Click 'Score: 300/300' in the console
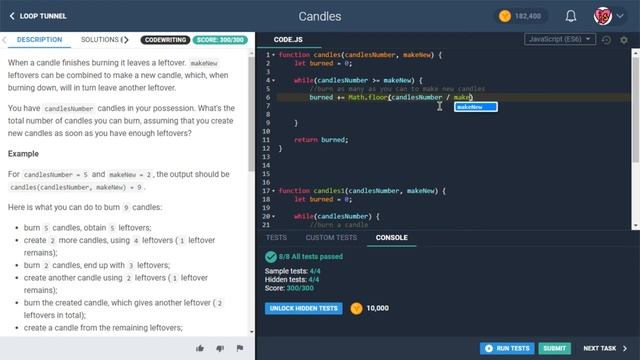Image resolution: width=640 pixels, height=360 pixels. [289, 288]
